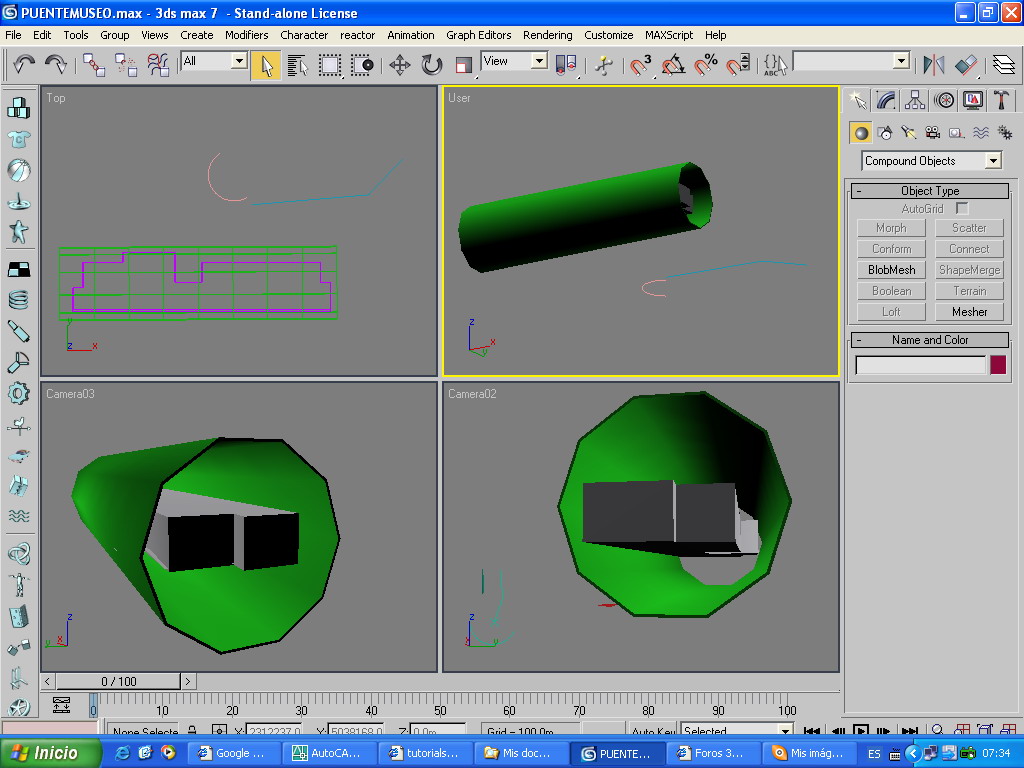Open the Animation menu
This screenshot has width=1024, height=768.
(410, 35)
